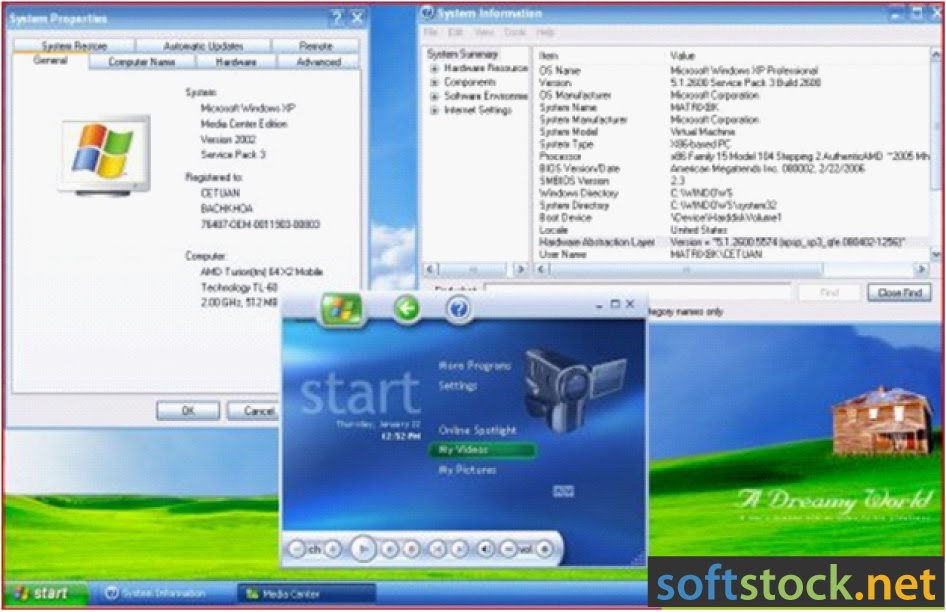946x612 pixels.
Task: Switch to the Advanced tab
Action: (x=319, y=62)
